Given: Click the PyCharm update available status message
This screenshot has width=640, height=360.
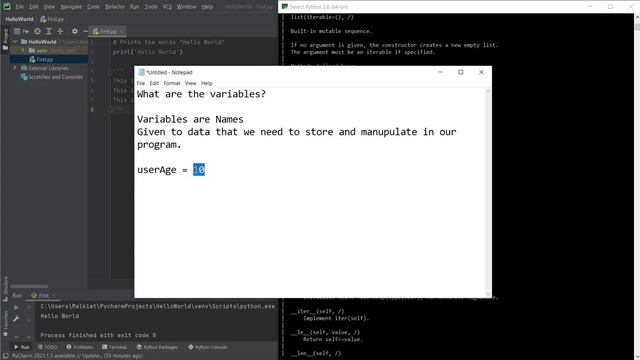Looking at the screenshot, I should click(x=77, y=356).
